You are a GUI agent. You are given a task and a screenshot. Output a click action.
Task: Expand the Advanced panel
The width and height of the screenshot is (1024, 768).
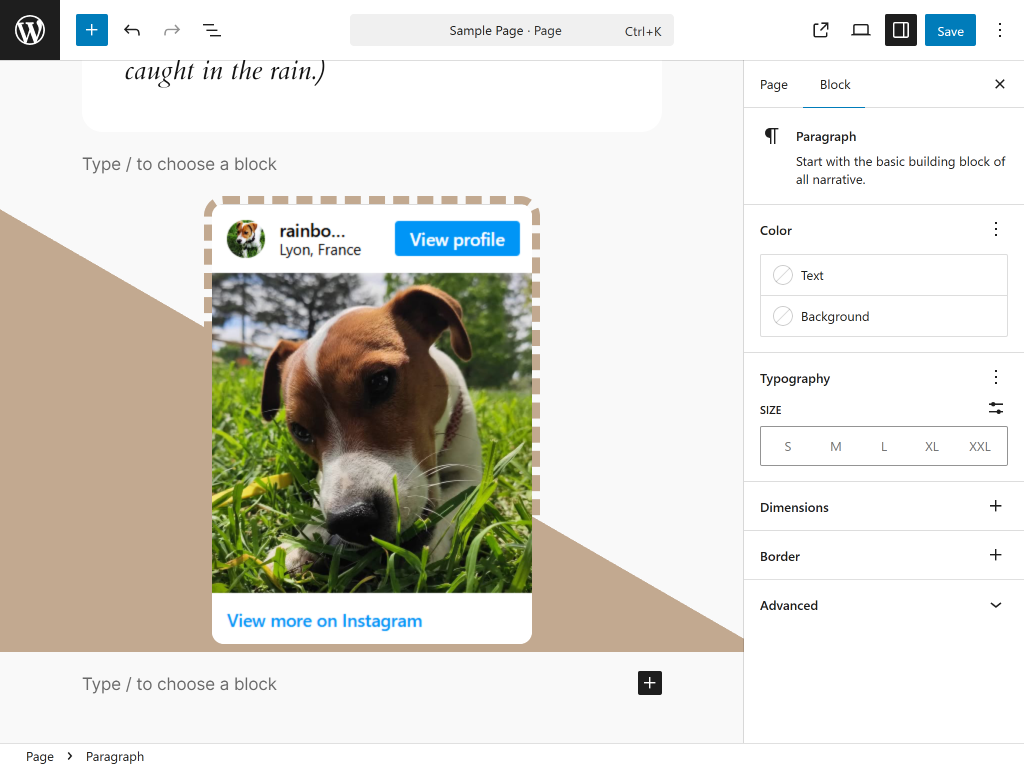click(995, 605)
